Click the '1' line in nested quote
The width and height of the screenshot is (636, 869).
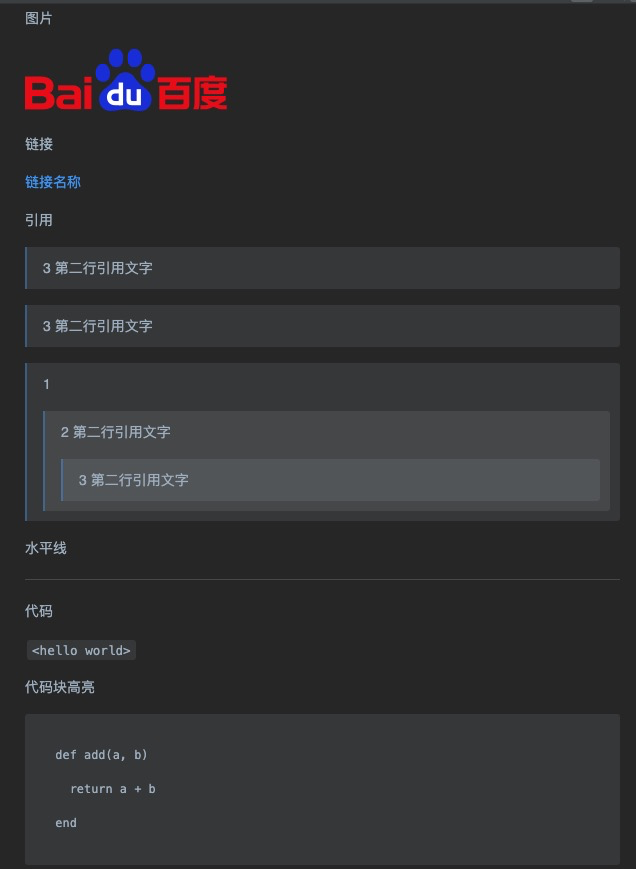[47, 384]
